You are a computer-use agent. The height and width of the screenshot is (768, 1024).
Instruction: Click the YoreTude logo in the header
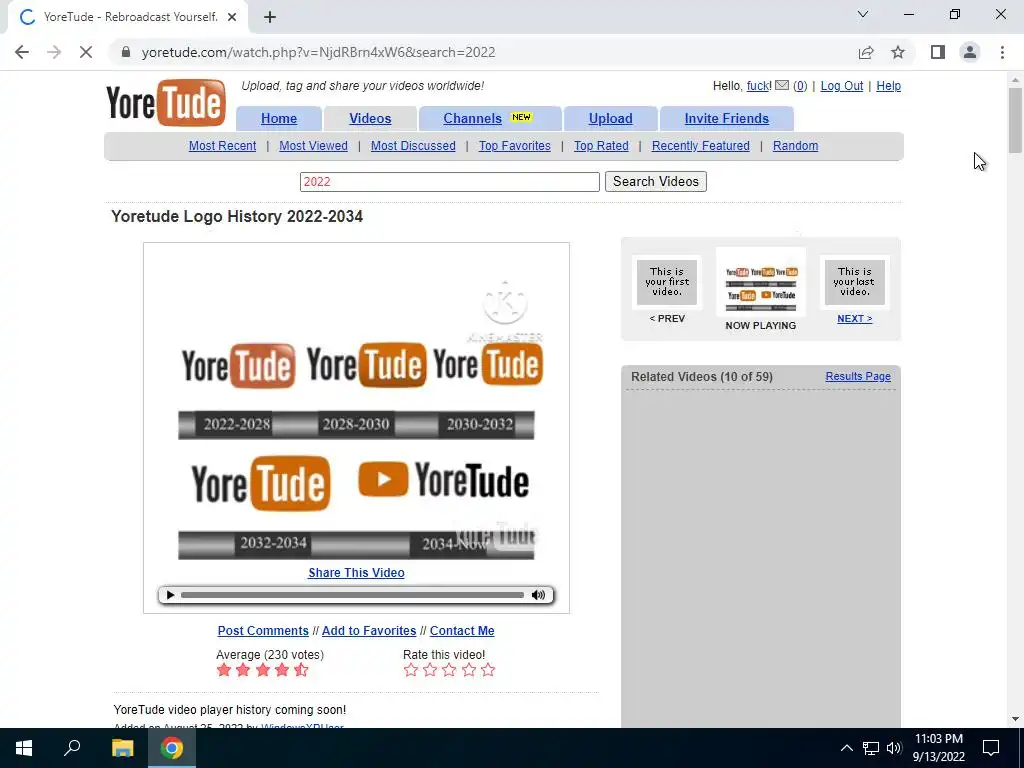tap(166, 103)
